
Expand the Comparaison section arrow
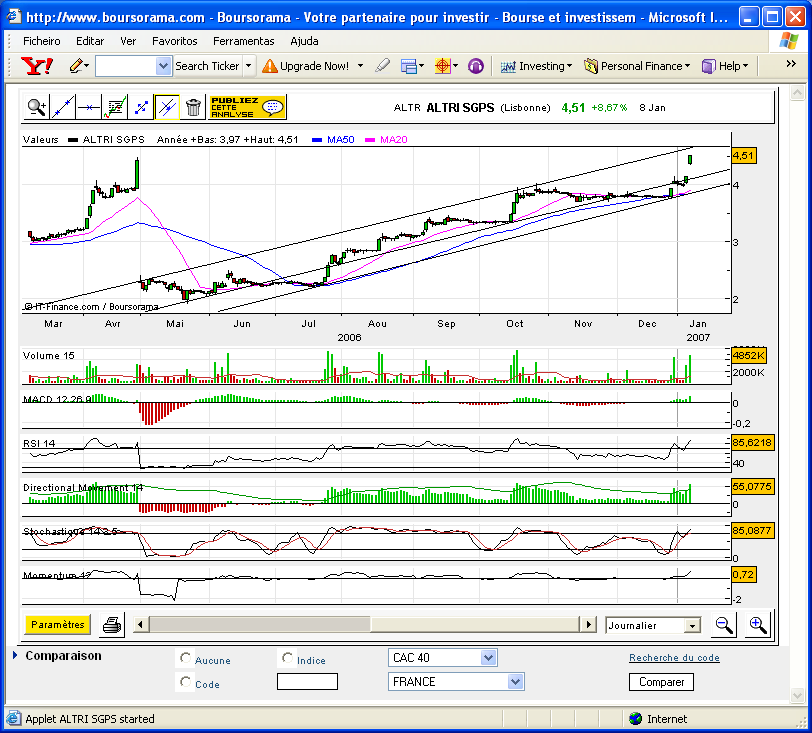point(14,655)
